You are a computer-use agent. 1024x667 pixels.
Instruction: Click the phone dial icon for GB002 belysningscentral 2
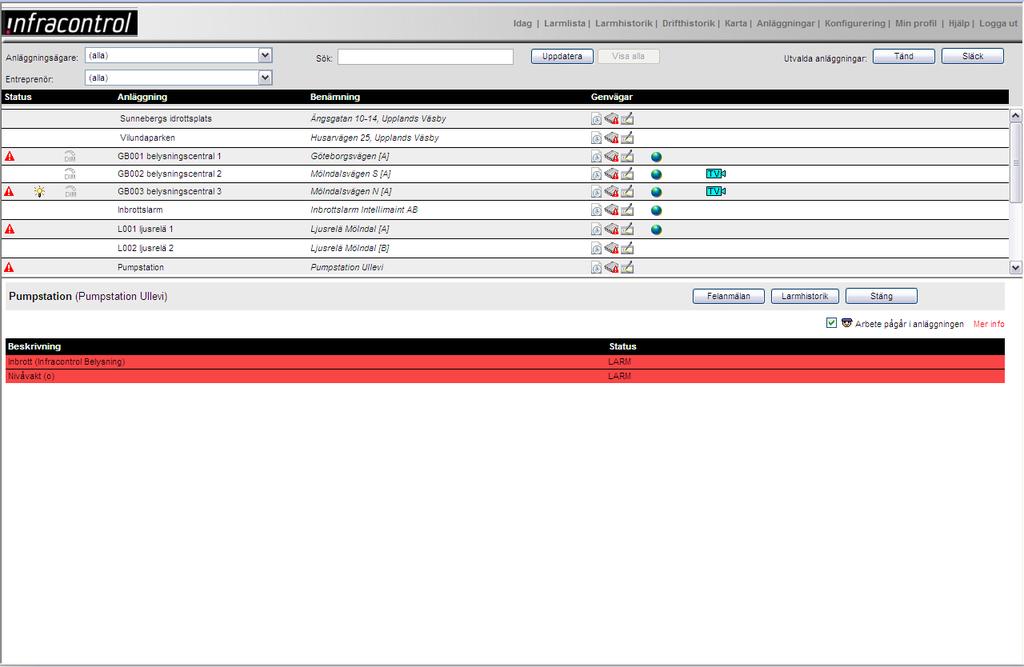(x=70, y=174)
